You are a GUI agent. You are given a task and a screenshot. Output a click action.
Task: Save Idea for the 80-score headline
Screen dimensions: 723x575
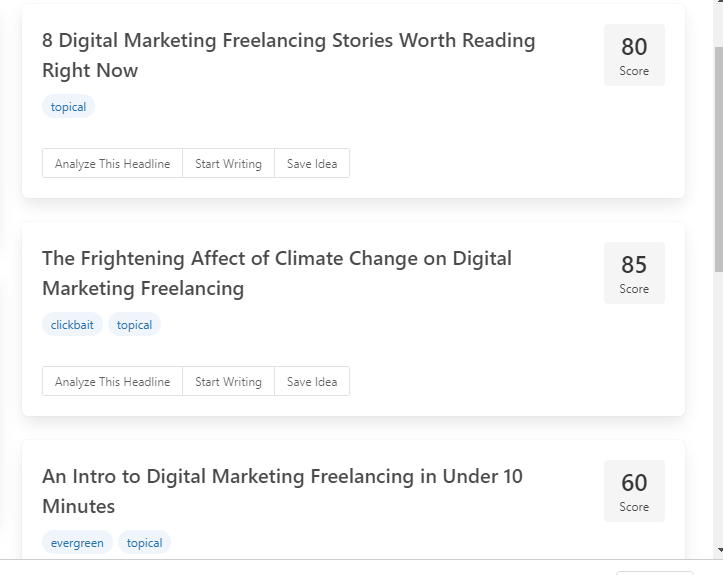312,164
